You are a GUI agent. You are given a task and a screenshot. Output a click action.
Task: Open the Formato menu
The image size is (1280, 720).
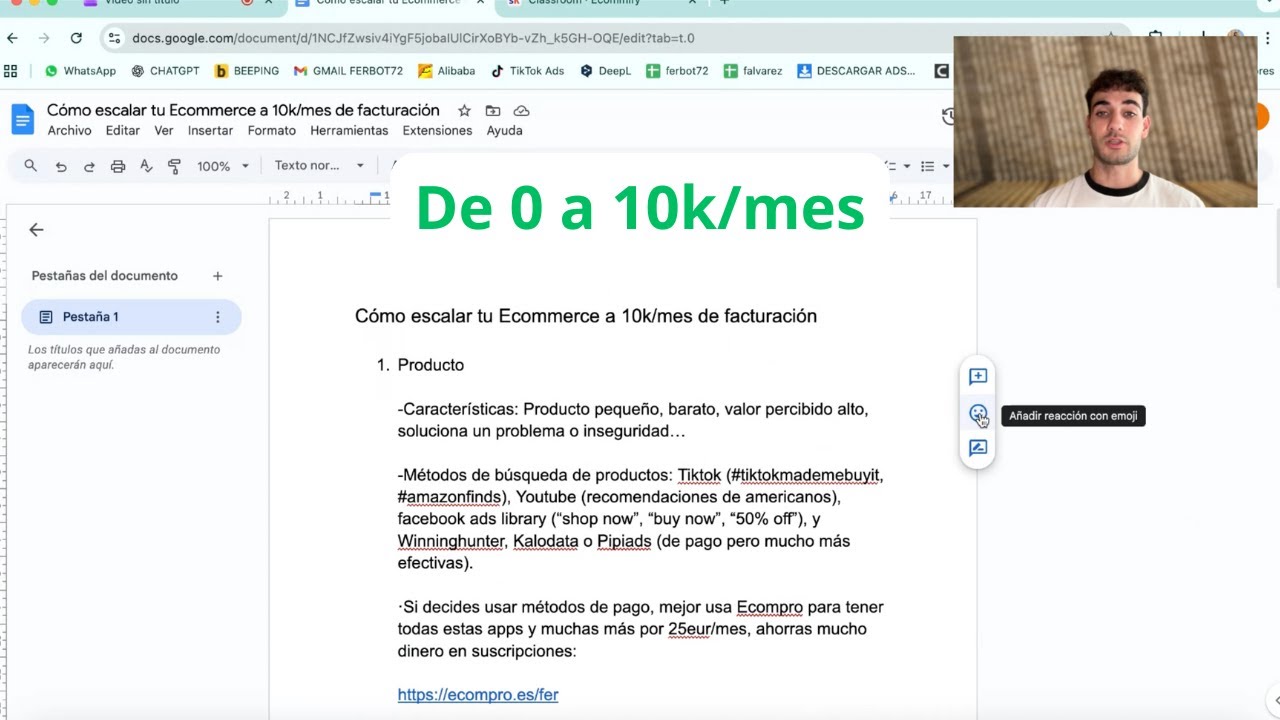click(x=272, y=131)
